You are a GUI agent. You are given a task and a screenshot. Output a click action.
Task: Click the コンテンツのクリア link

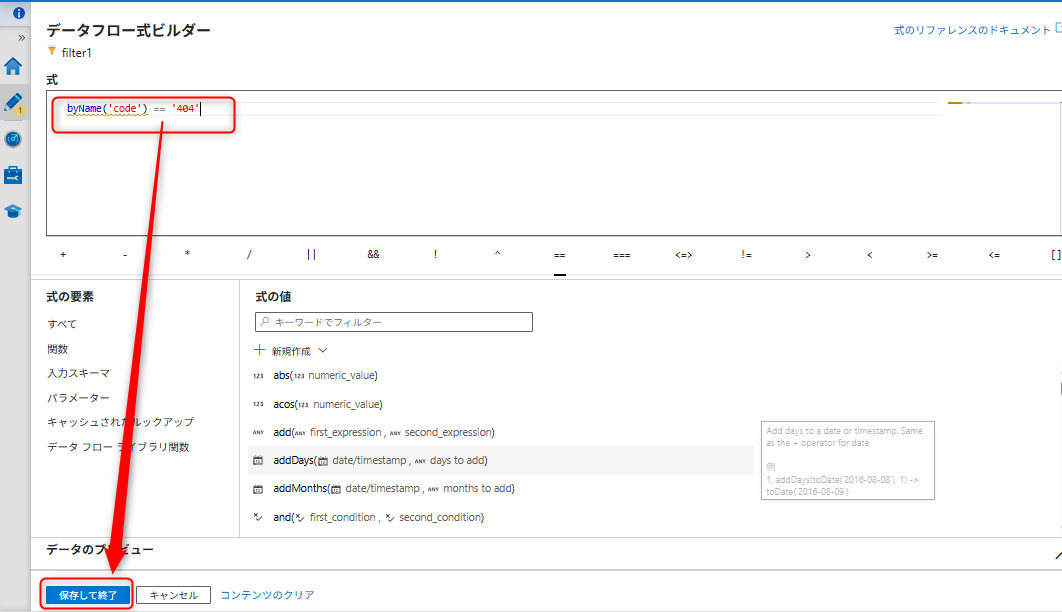point(267,595)
